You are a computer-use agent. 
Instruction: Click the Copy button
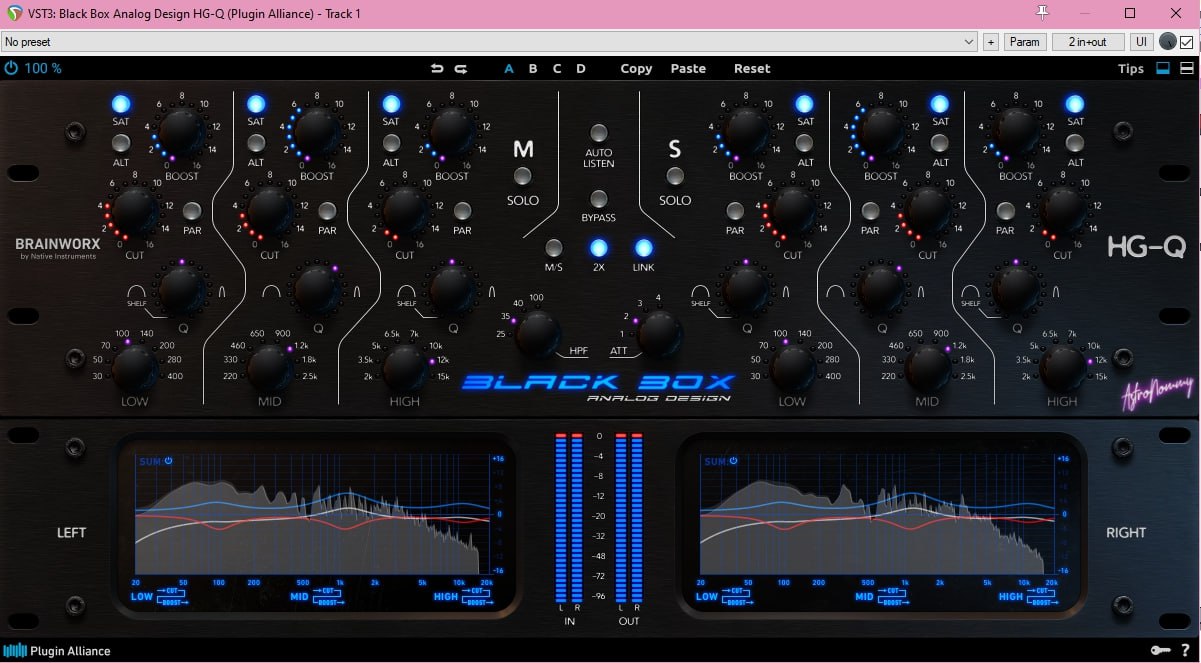click(x=636, y=69)
